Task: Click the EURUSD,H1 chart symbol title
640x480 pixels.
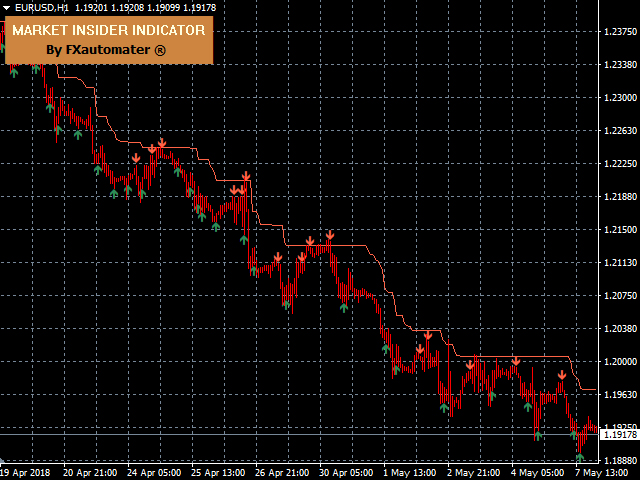Action: click(41, 7)
